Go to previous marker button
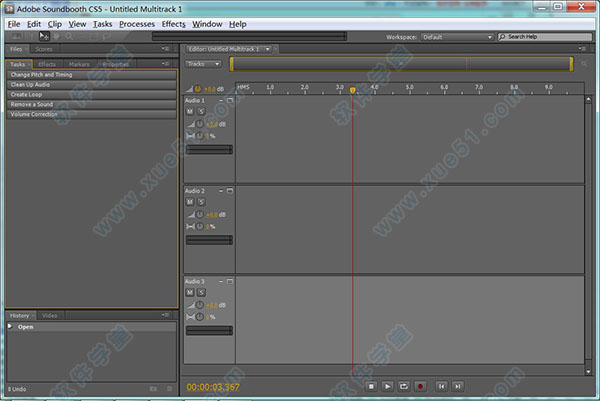 [442, 386]
